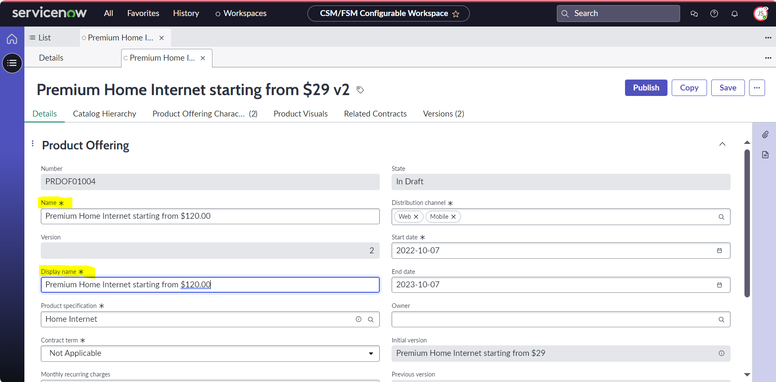
Task: Open the End date calendar picker
Action: [720, 285]
